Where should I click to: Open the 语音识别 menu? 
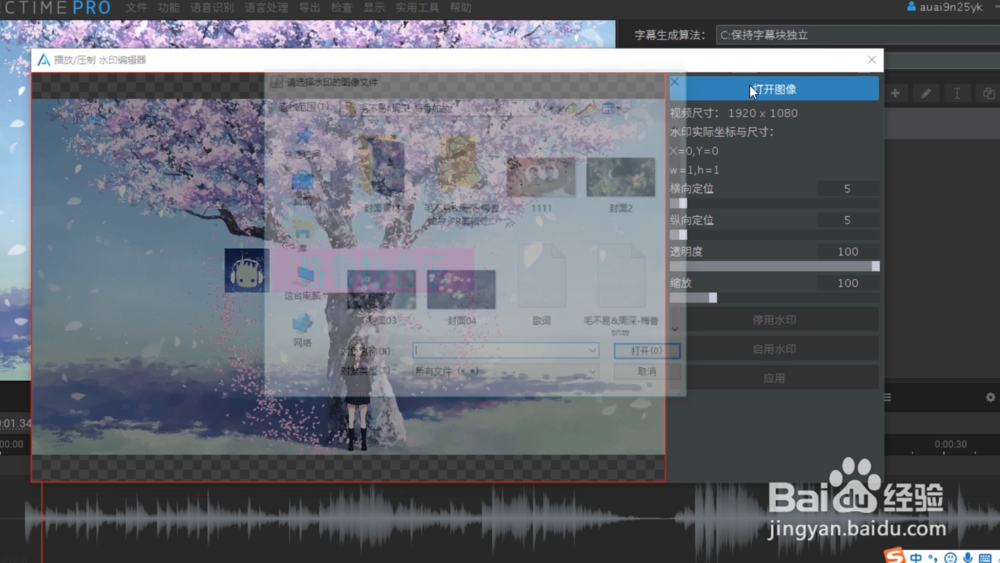point(212,8)
